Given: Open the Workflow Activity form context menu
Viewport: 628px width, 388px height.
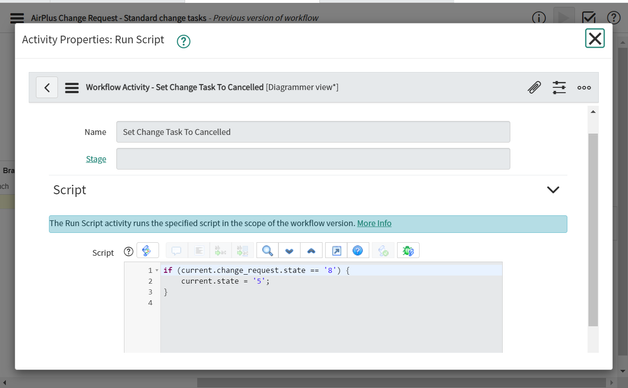Looking at the screenshot, I should (72, 87).
